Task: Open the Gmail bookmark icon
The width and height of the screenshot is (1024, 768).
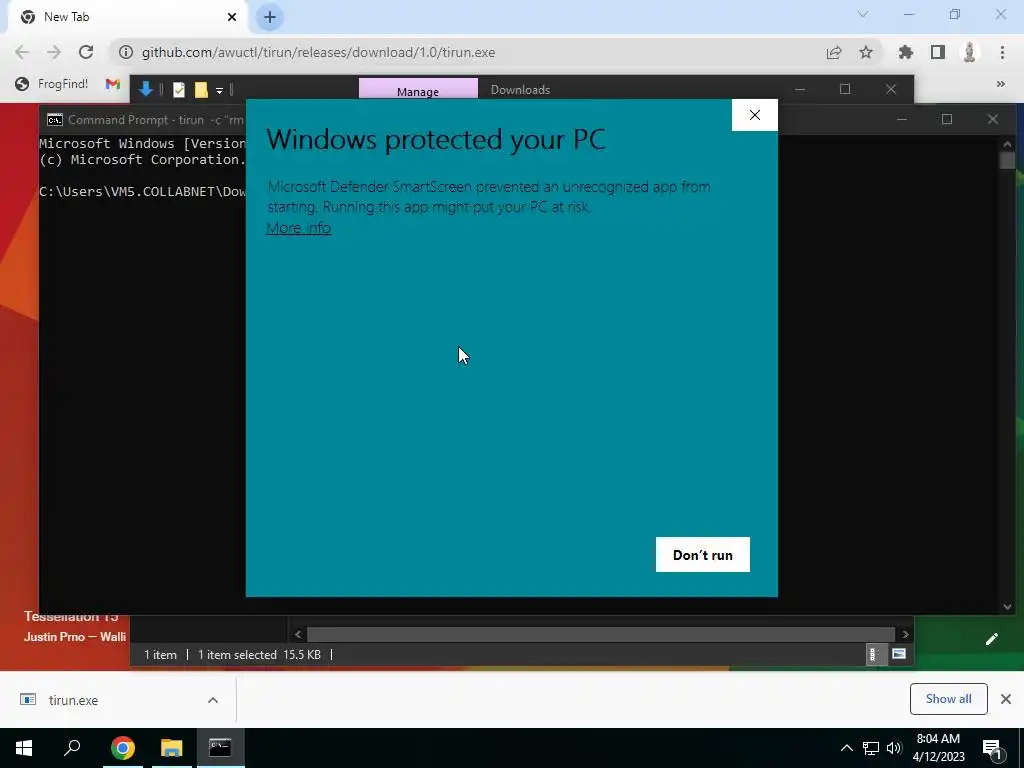Action: (113, 84)
